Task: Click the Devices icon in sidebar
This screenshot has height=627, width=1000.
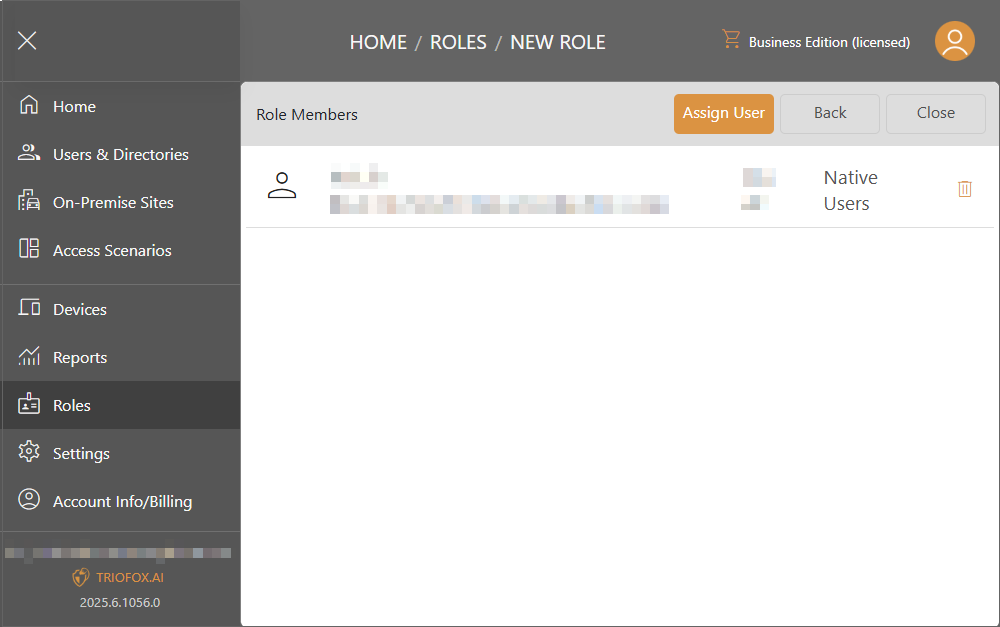Action: point(29,307)
